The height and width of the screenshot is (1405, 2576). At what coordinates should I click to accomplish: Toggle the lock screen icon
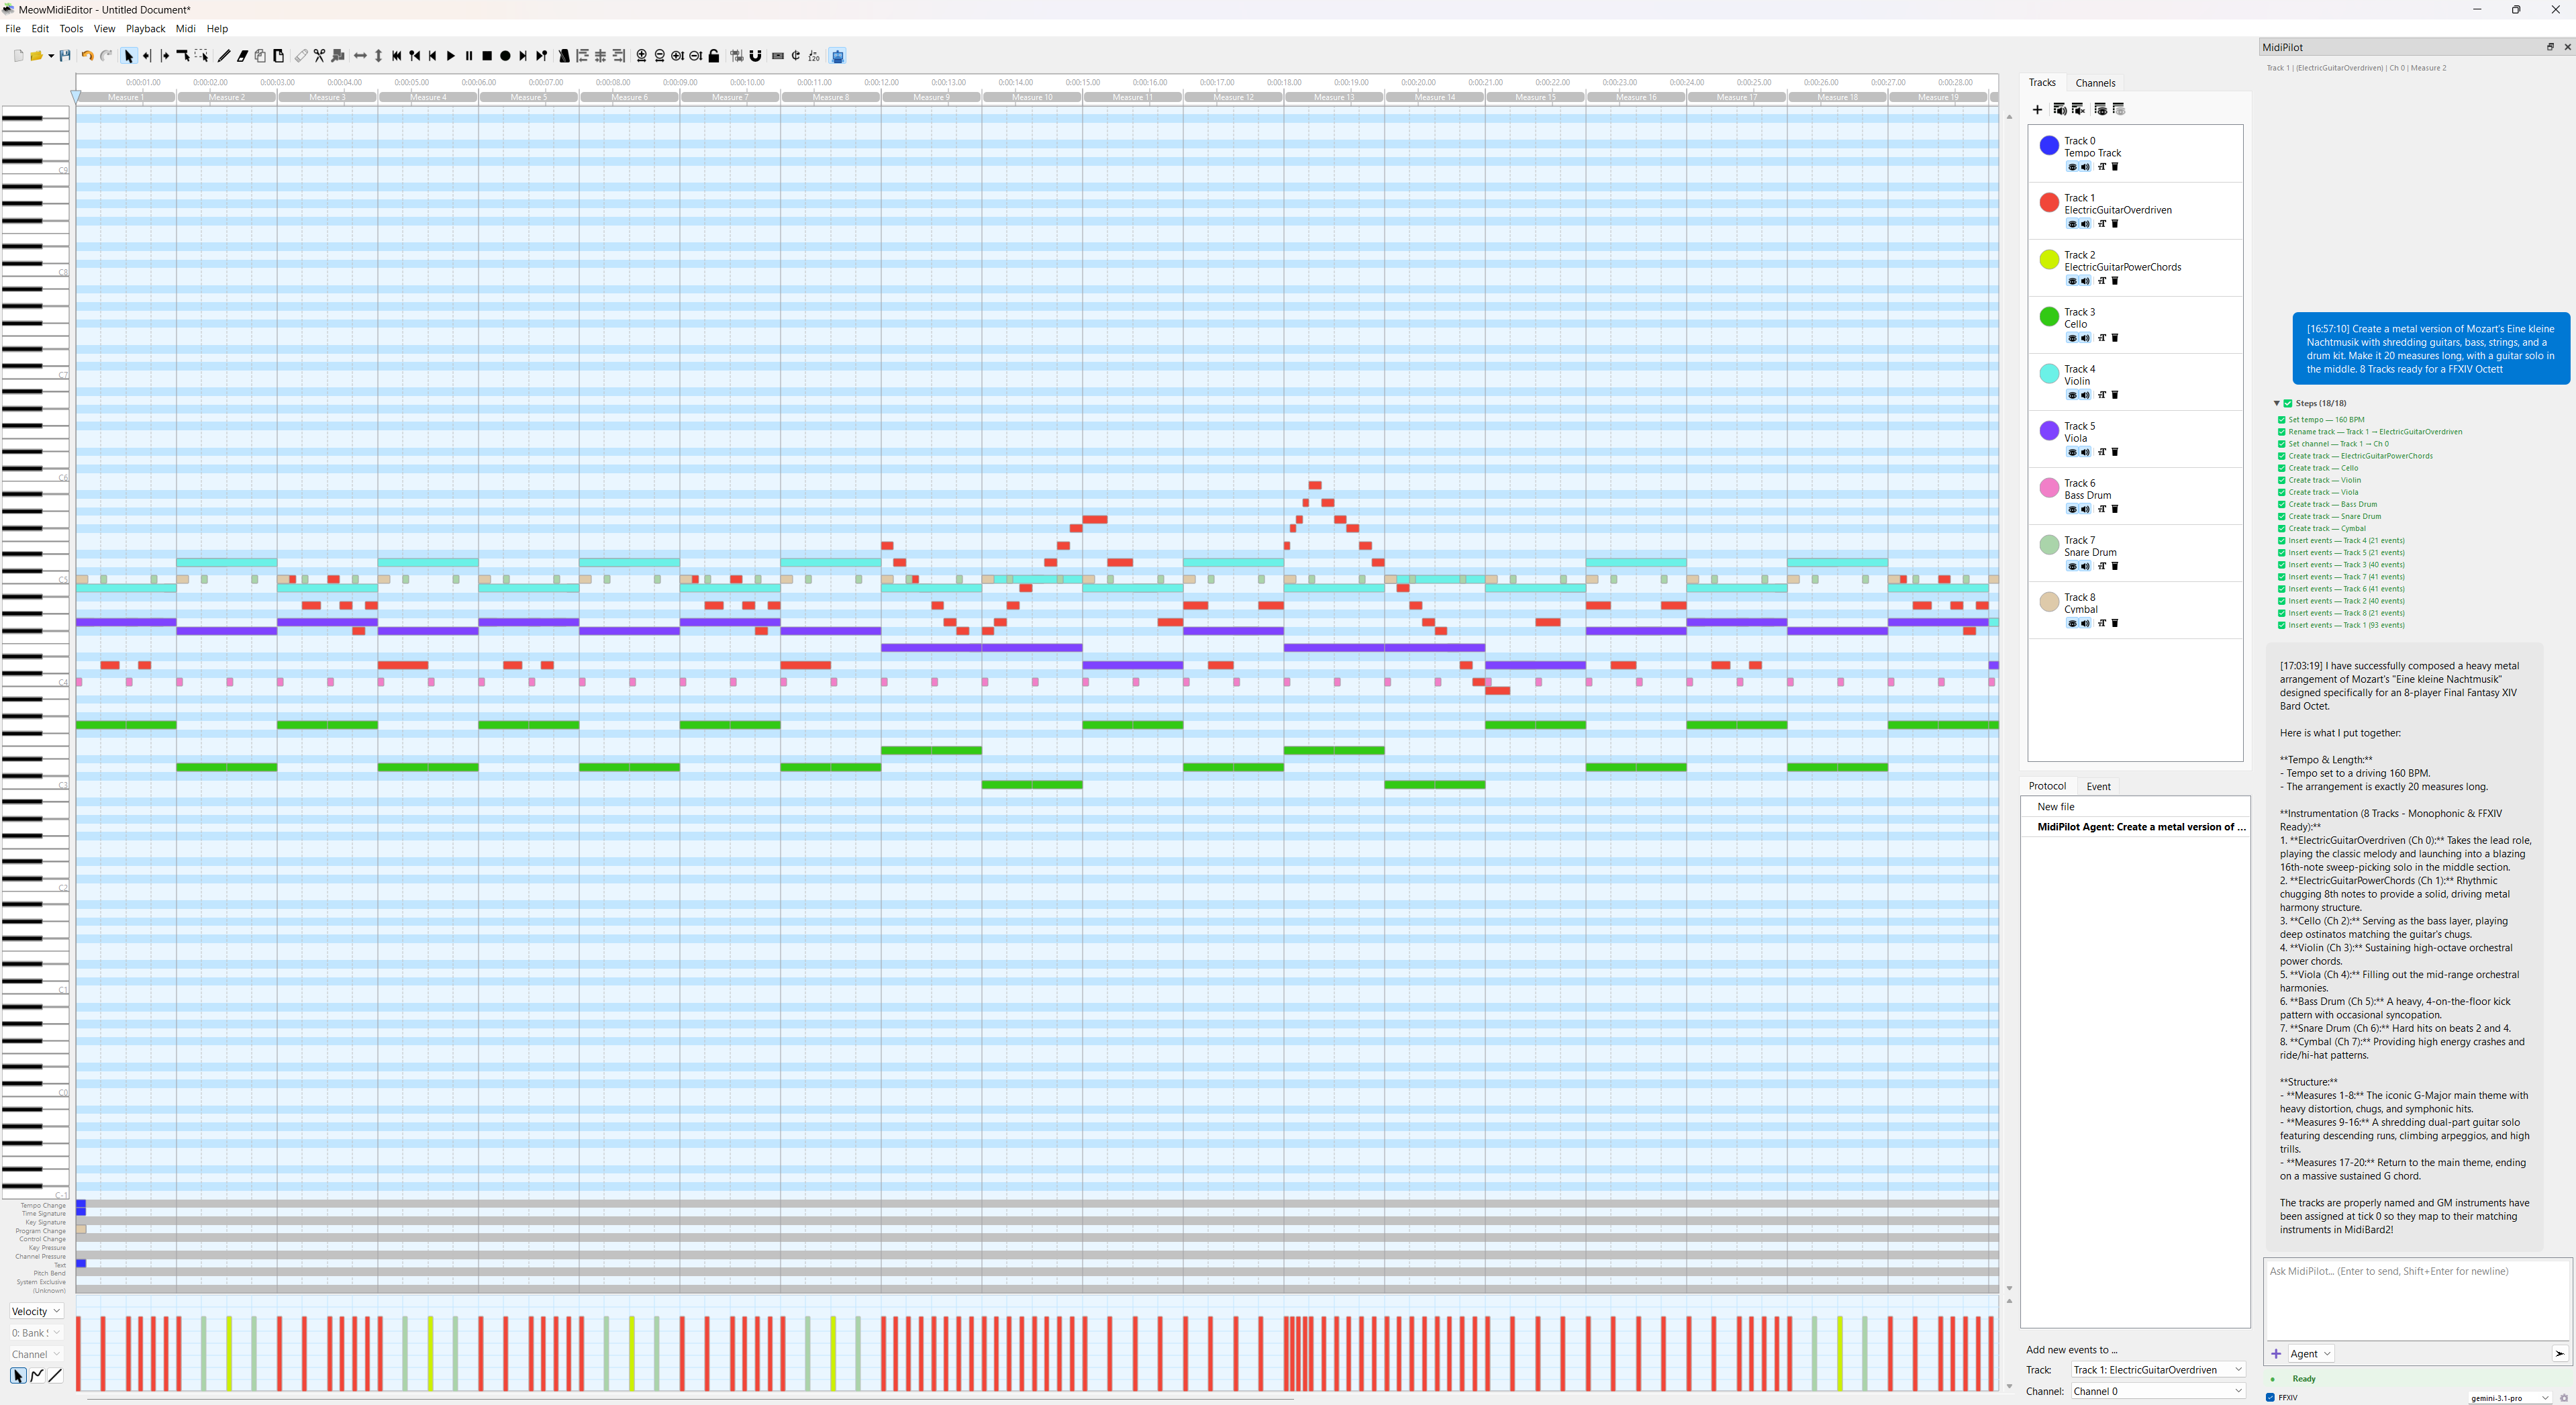click(x=714, y=56)
